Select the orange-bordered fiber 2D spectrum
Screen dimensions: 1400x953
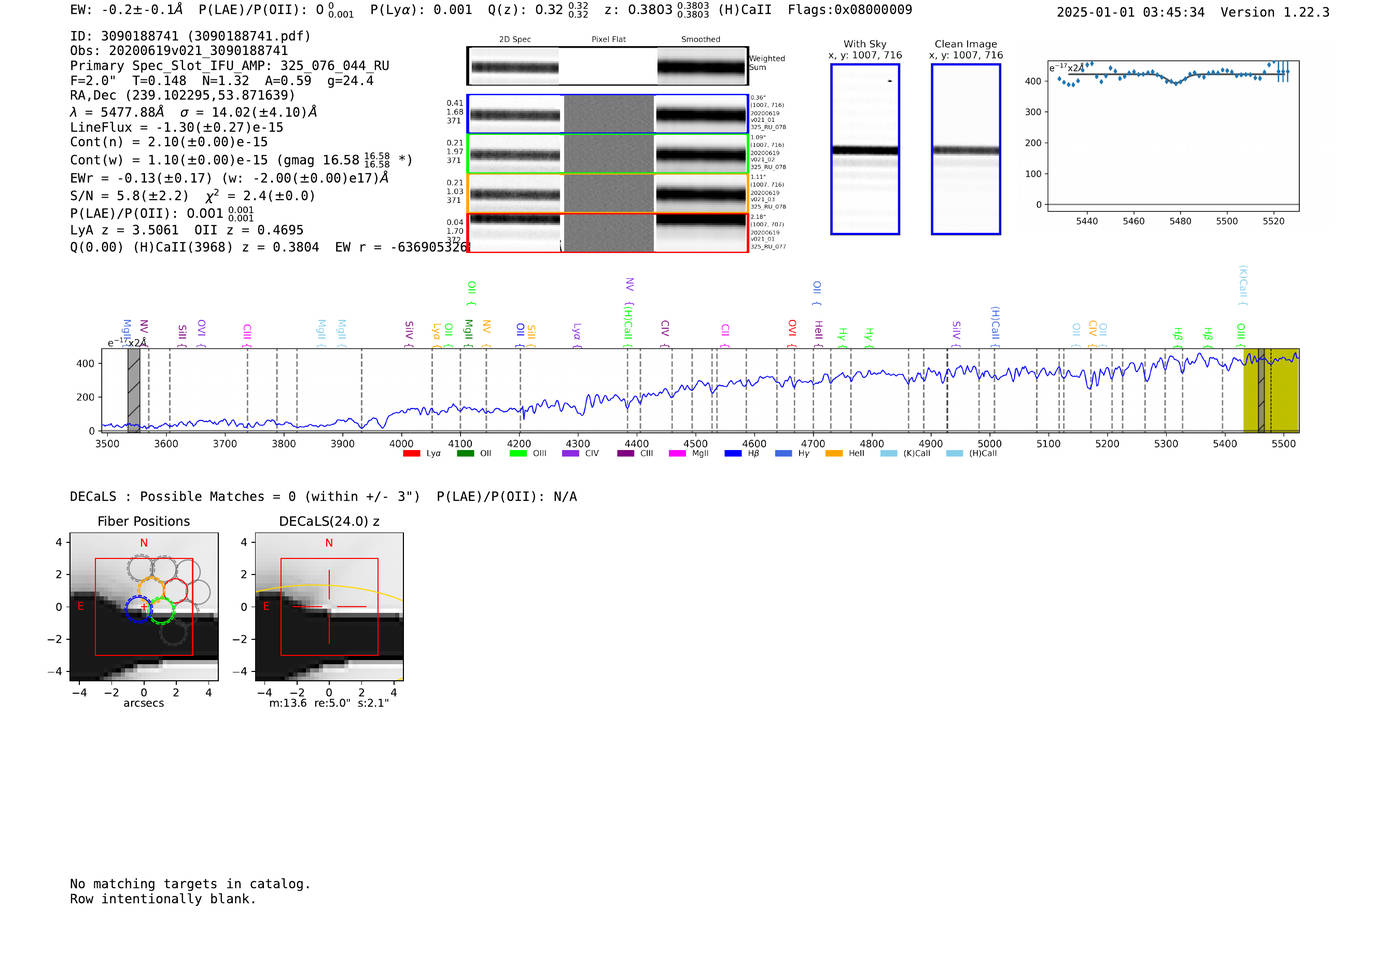607,193
